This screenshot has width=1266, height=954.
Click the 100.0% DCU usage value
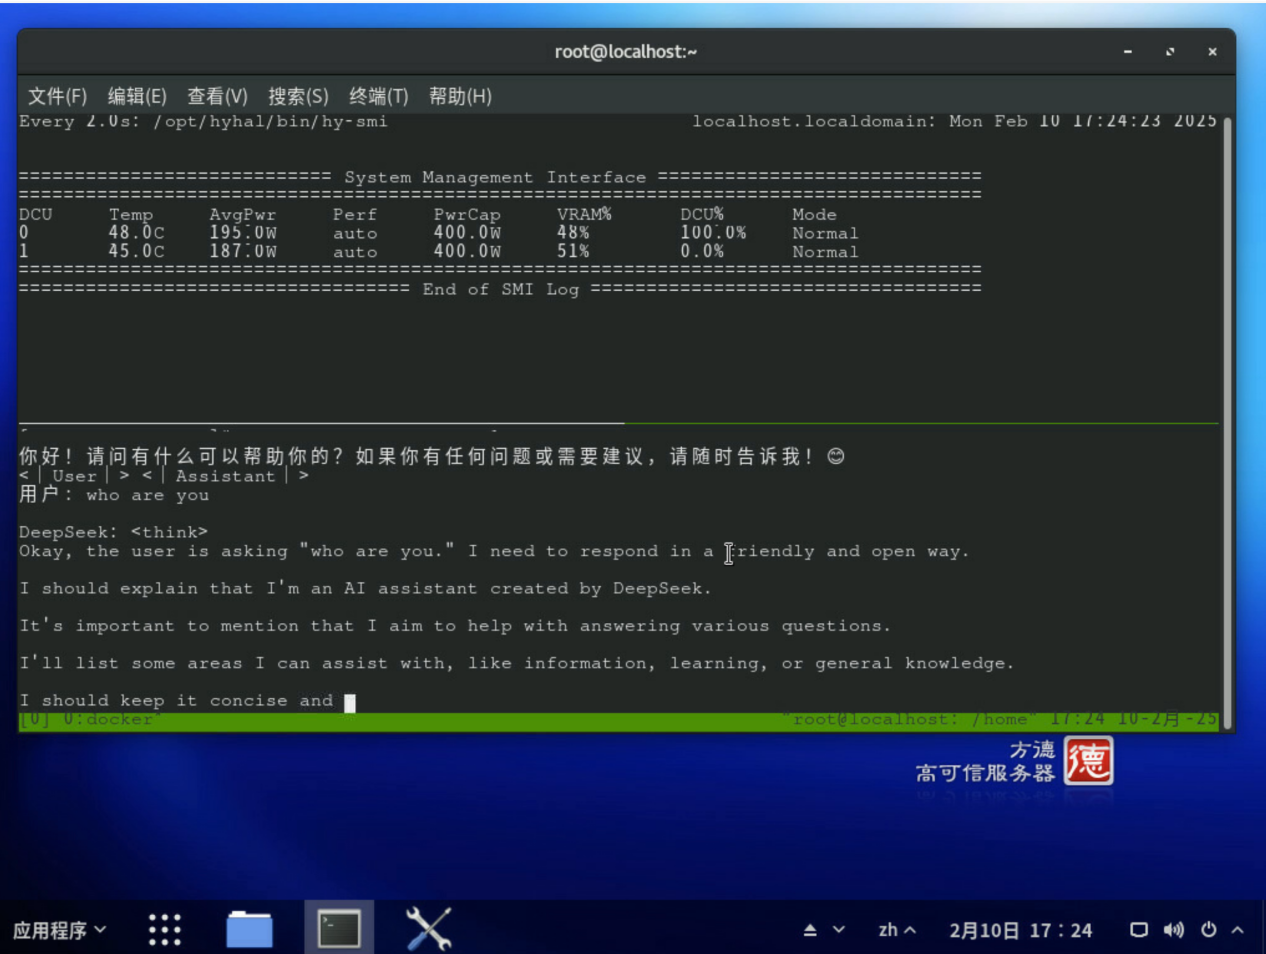click(x=713, y=233)
